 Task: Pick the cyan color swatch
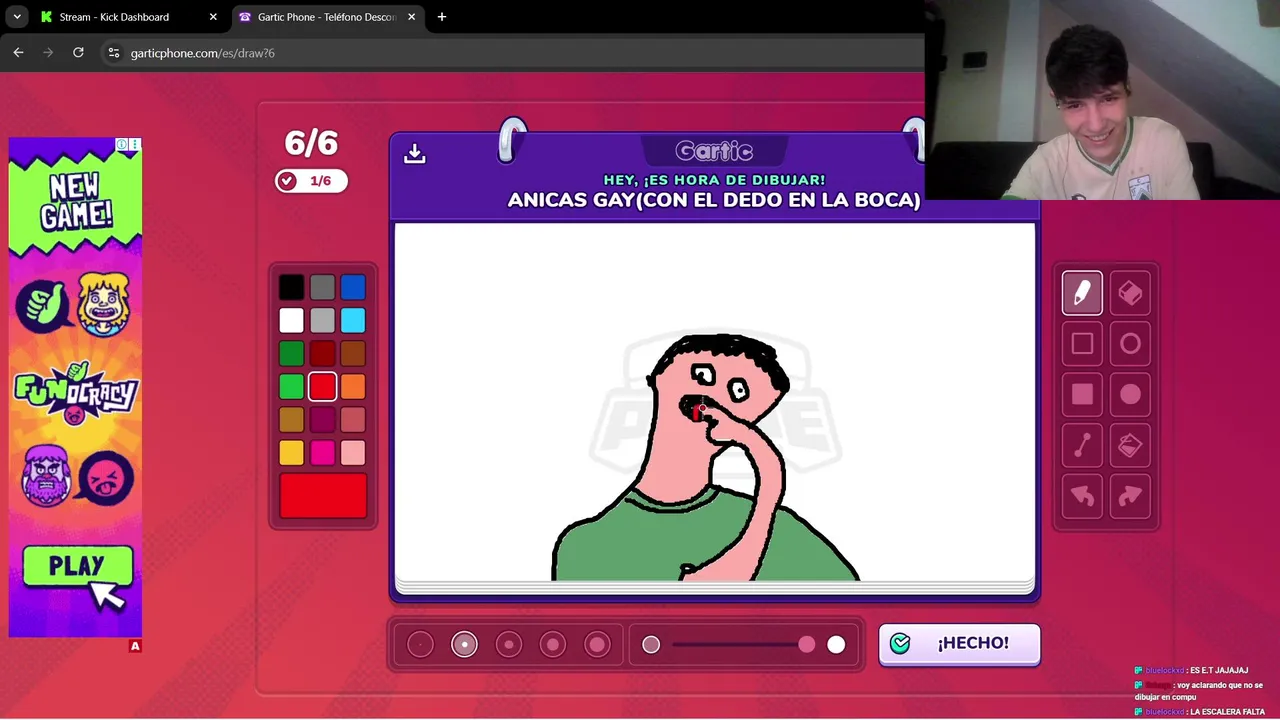353,321
